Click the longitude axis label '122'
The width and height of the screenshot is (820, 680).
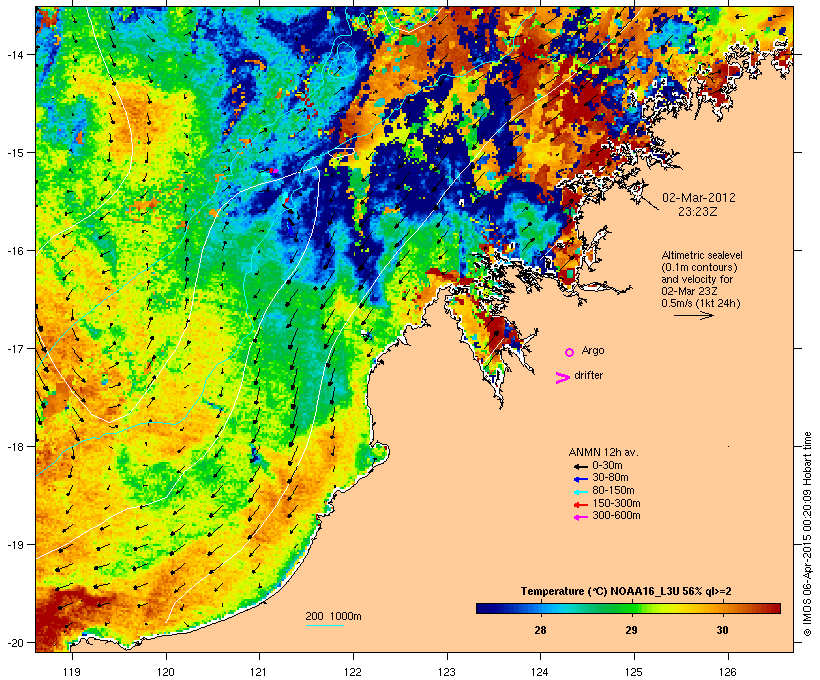tap(353, 672)
